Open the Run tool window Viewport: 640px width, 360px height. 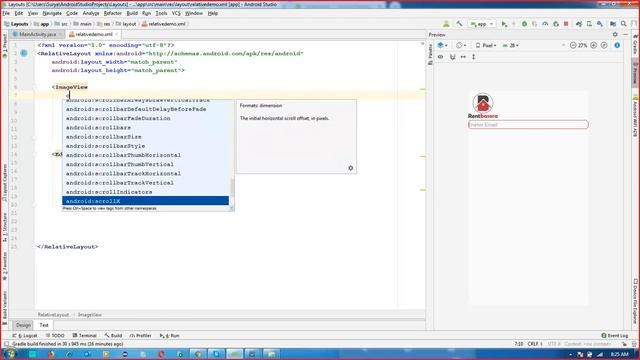tap(170, 336)
